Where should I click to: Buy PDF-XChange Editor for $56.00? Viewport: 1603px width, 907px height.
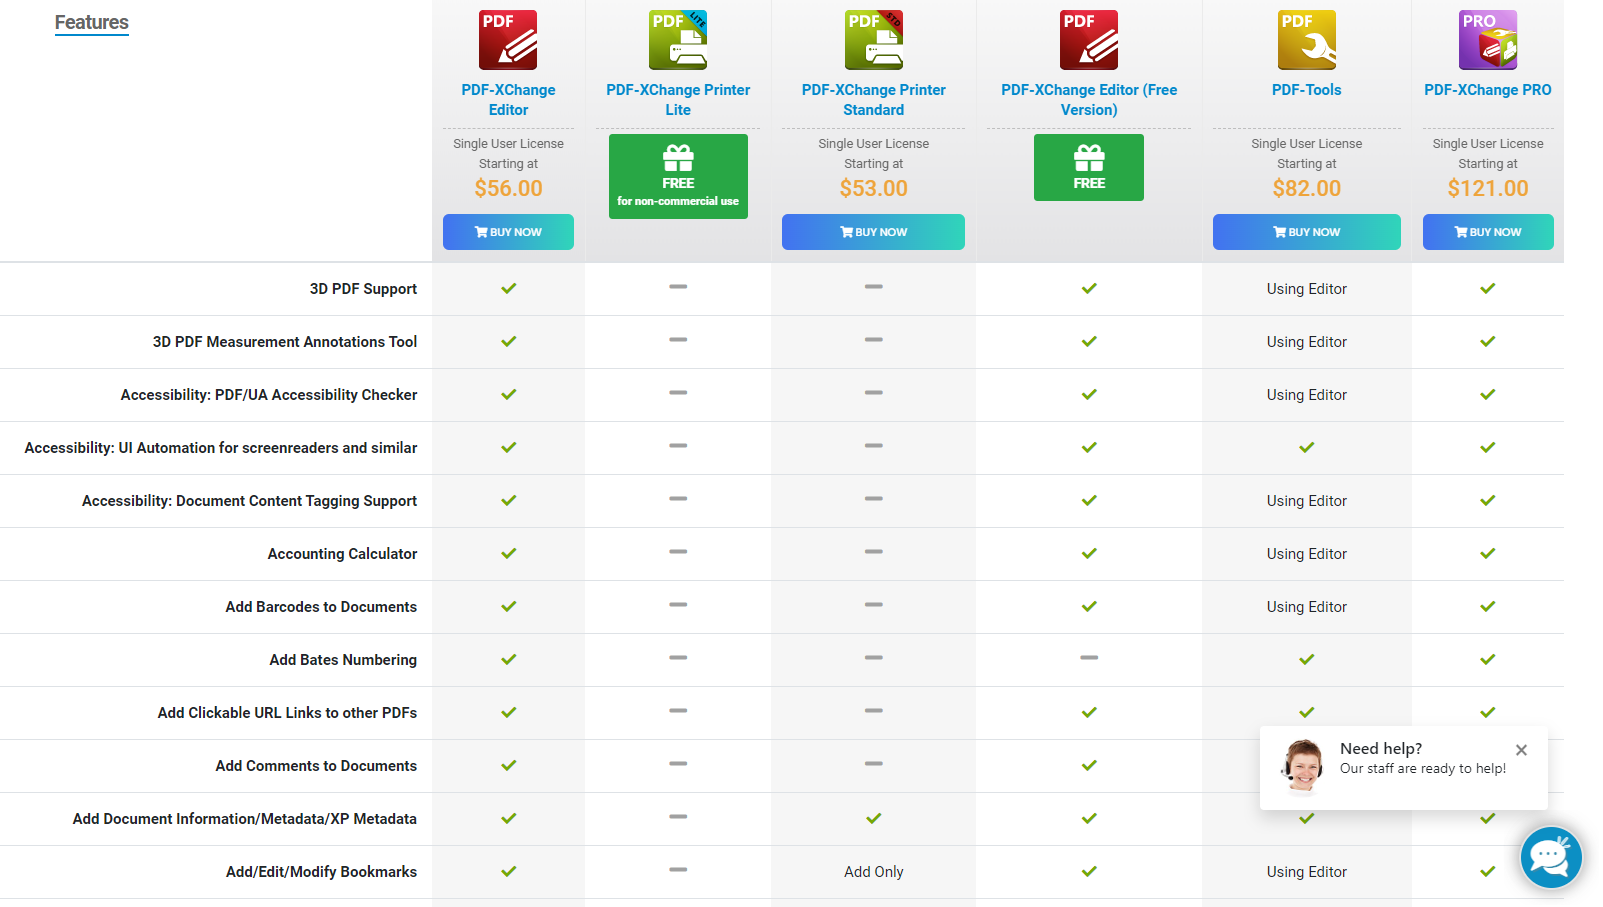(508, 232)
